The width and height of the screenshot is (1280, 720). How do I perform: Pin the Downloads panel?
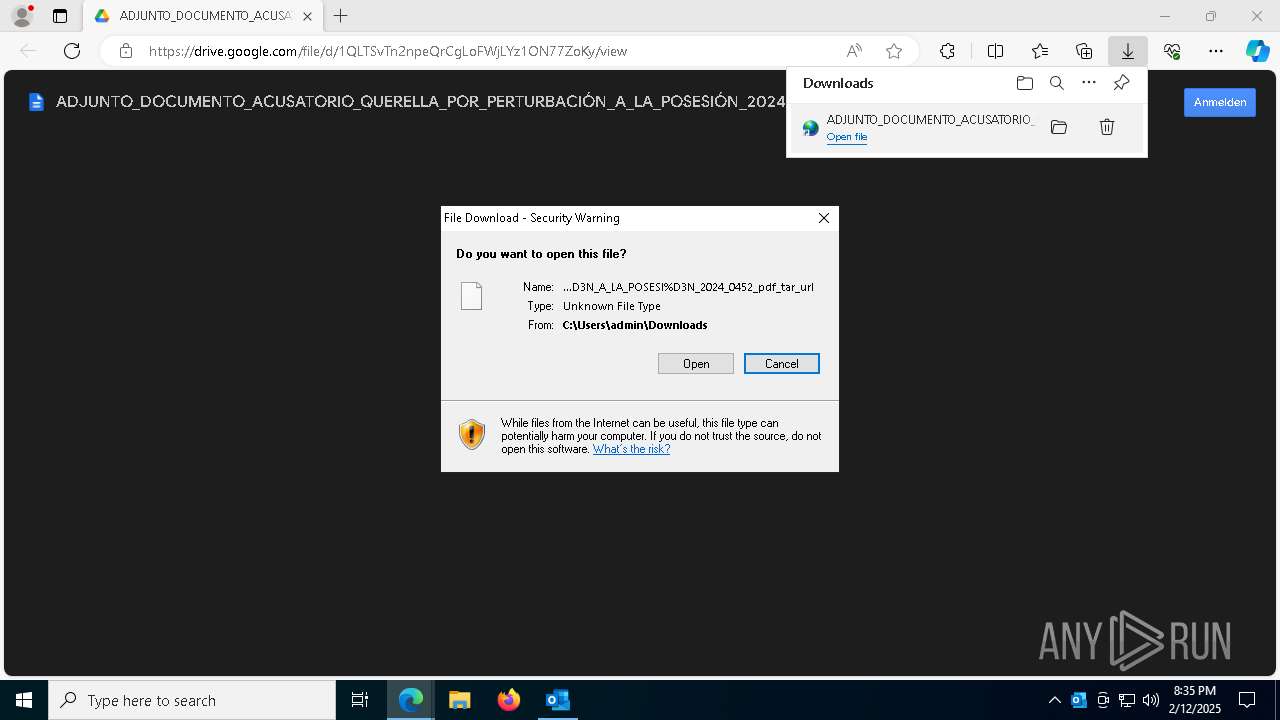1121,83
